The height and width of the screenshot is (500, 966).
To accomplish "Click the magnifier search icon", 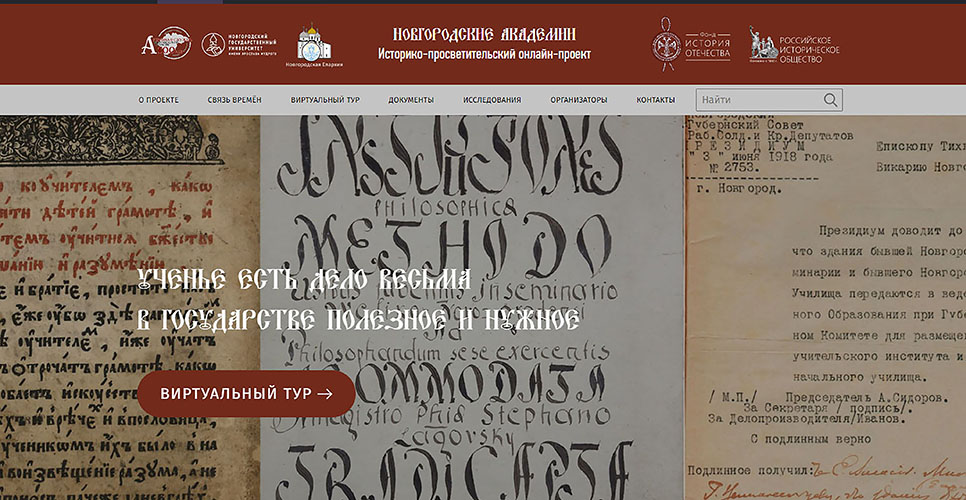I will pyautogui.click(x=830, y=100).
